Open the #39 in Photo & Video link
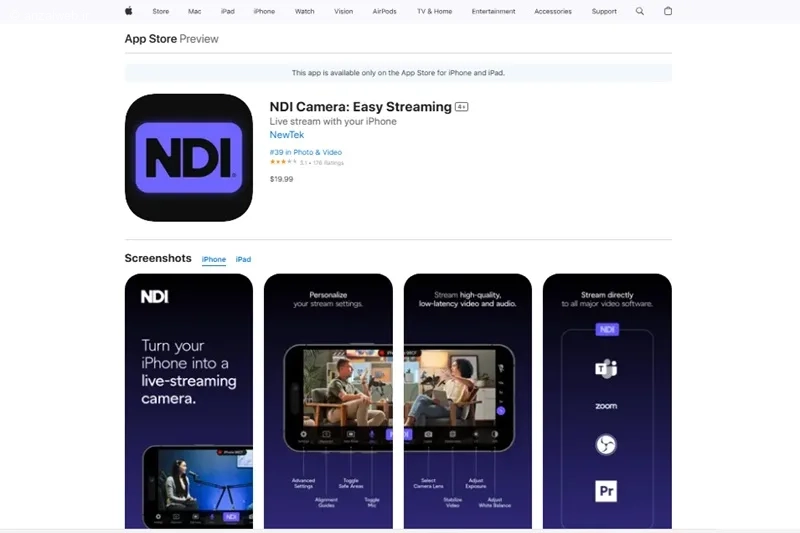The image size is (800, 533). (x=306, y=152)
